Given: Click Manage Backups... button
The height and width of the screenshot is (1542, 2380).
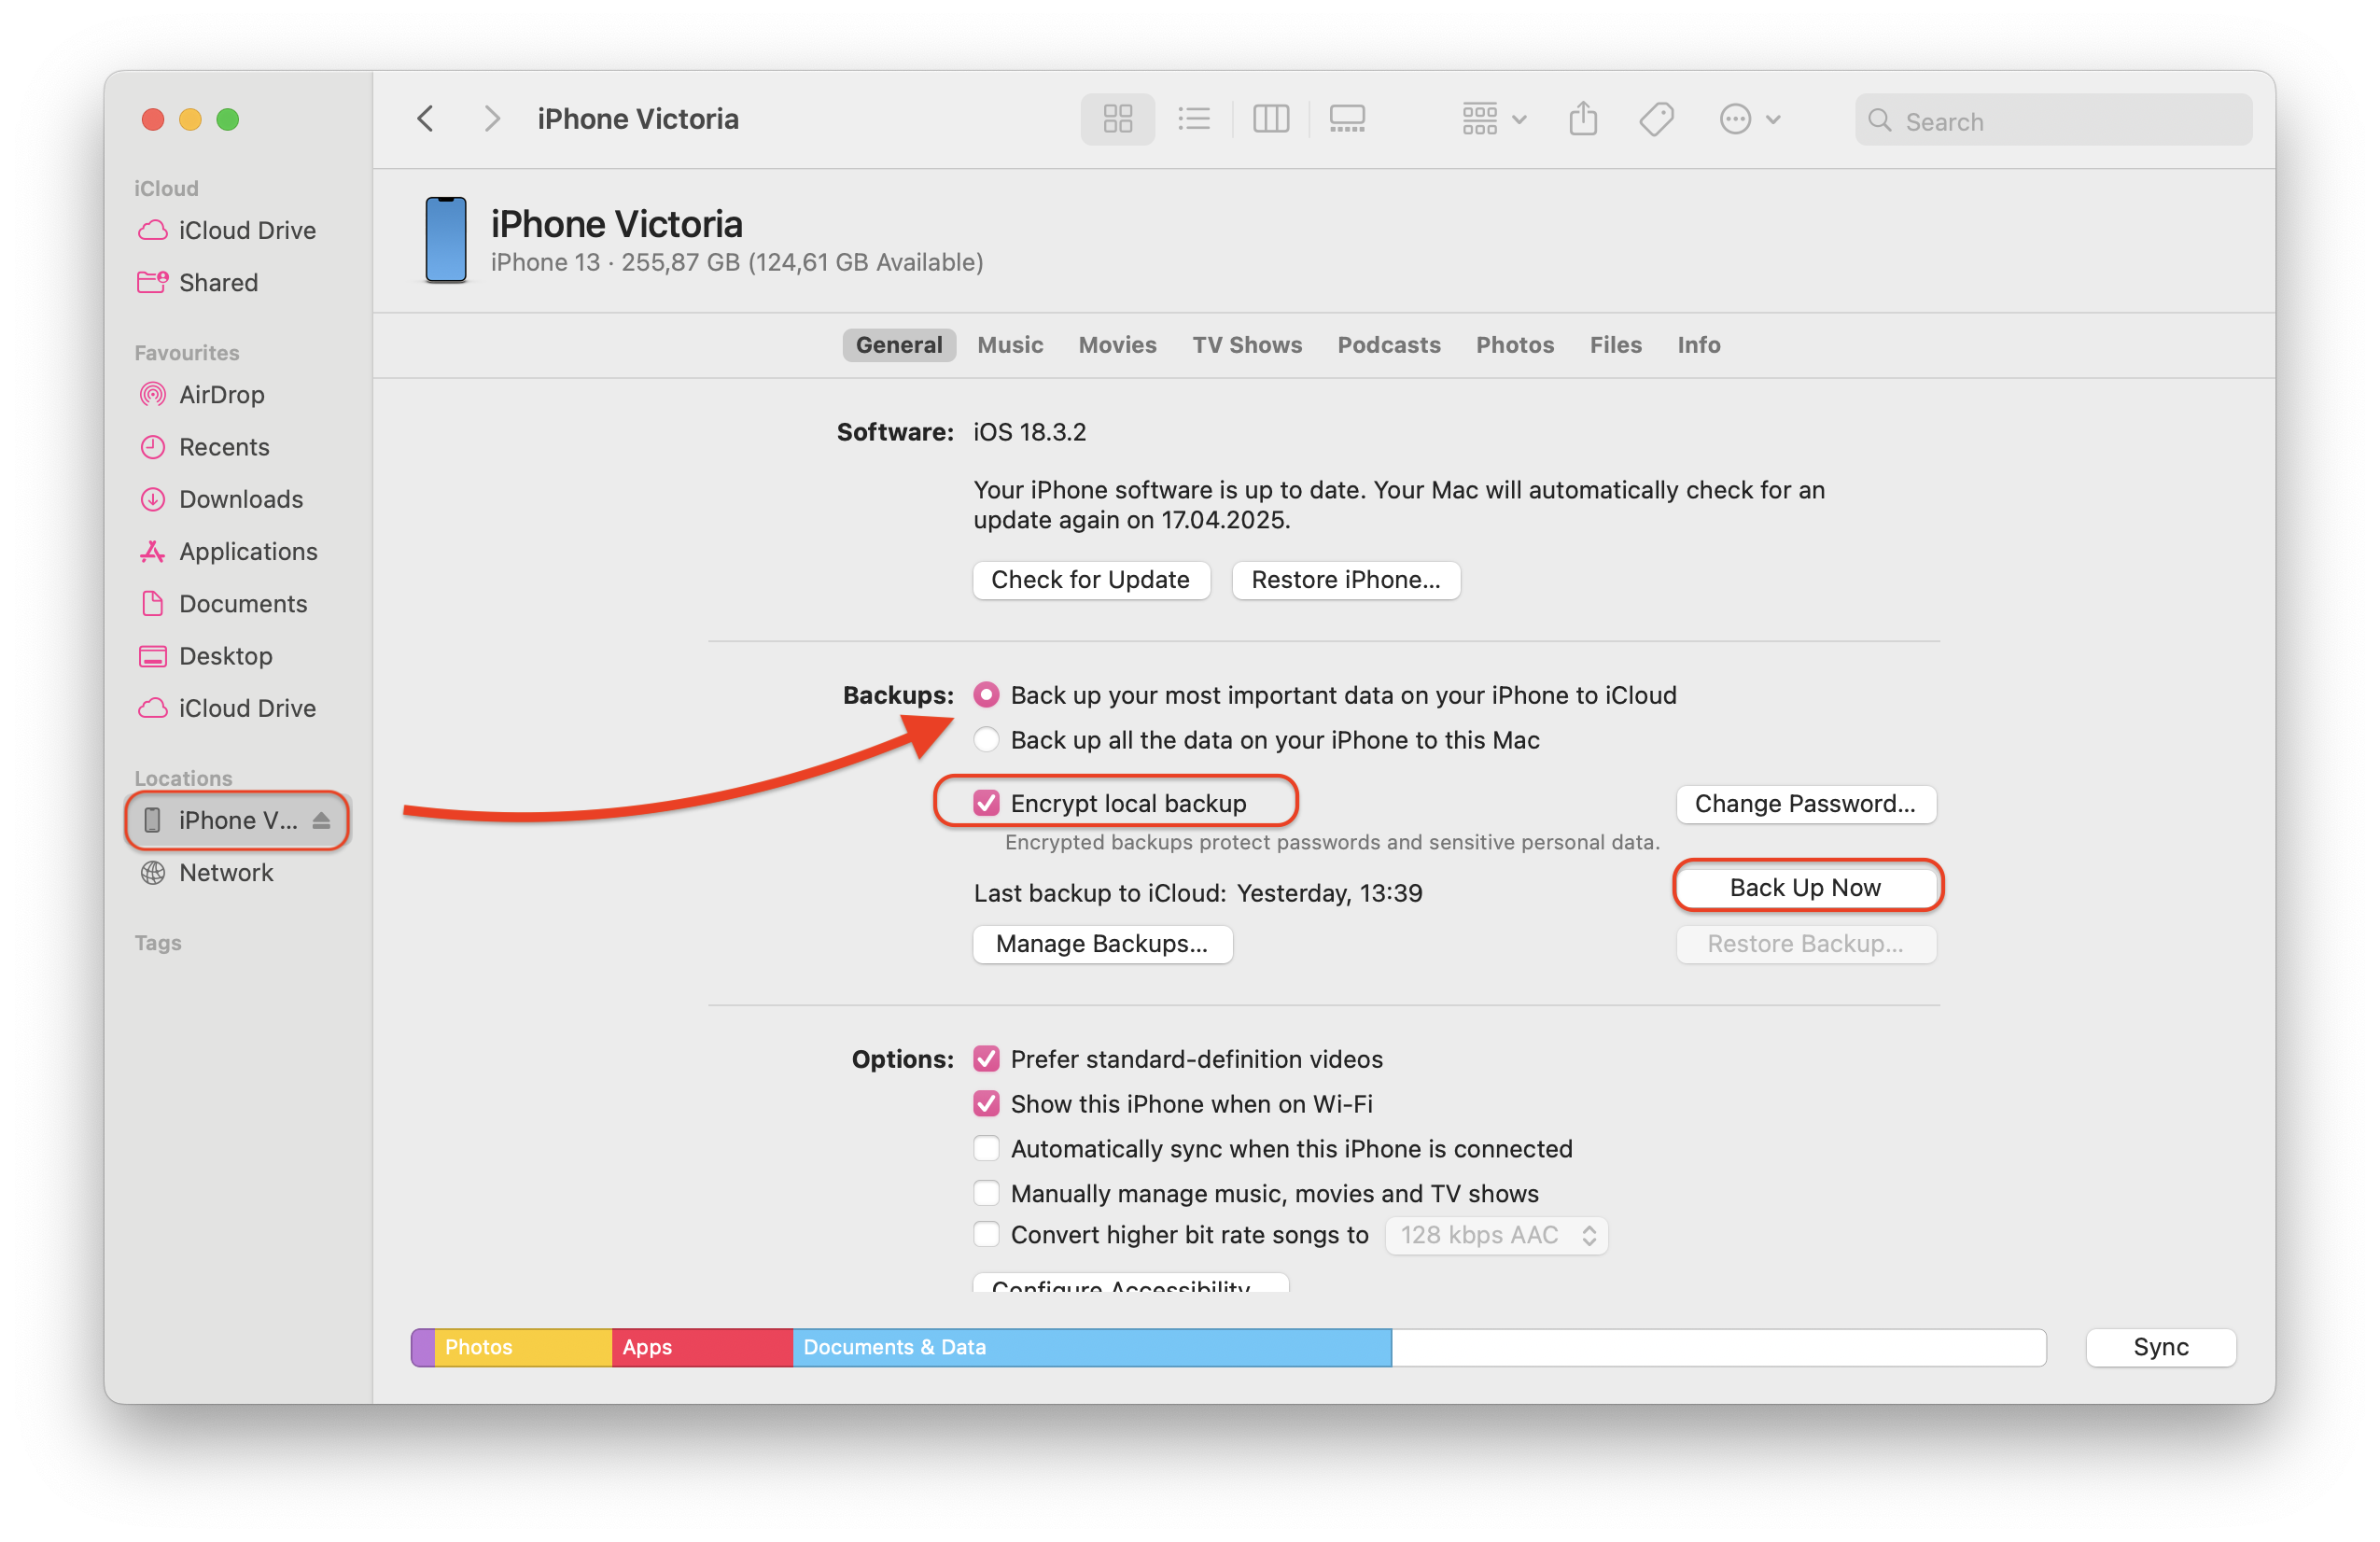Looking at the screenshot, I should coord(1103,944).
